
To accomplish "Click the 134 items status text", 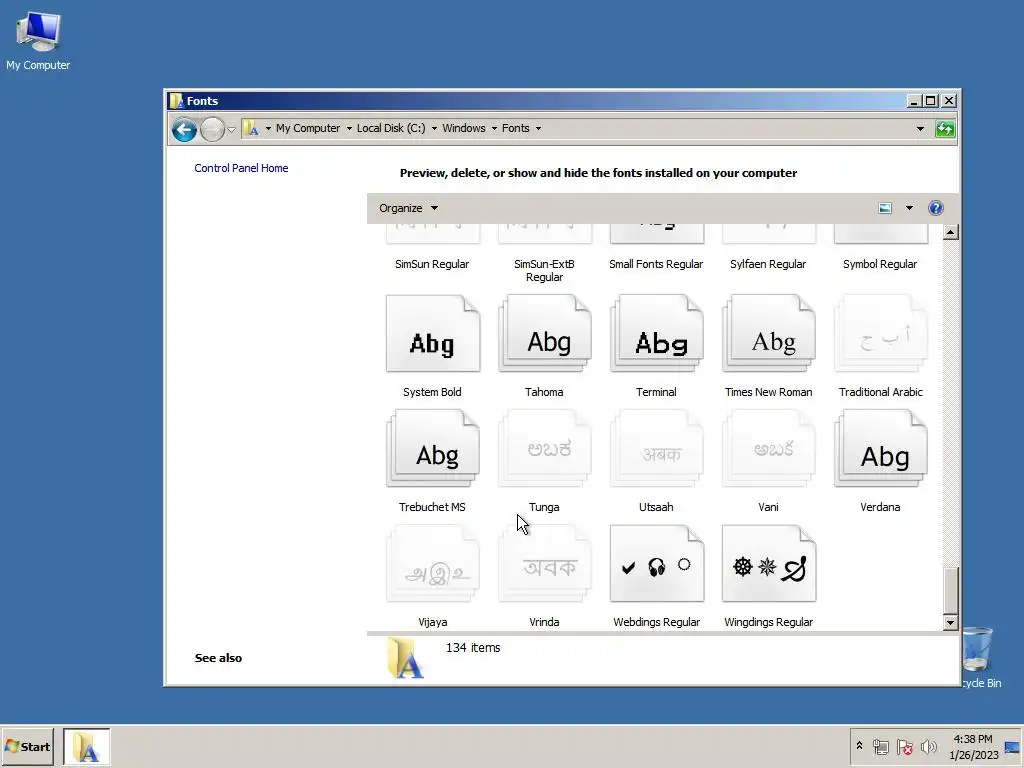I will click(x=473, y=647).
